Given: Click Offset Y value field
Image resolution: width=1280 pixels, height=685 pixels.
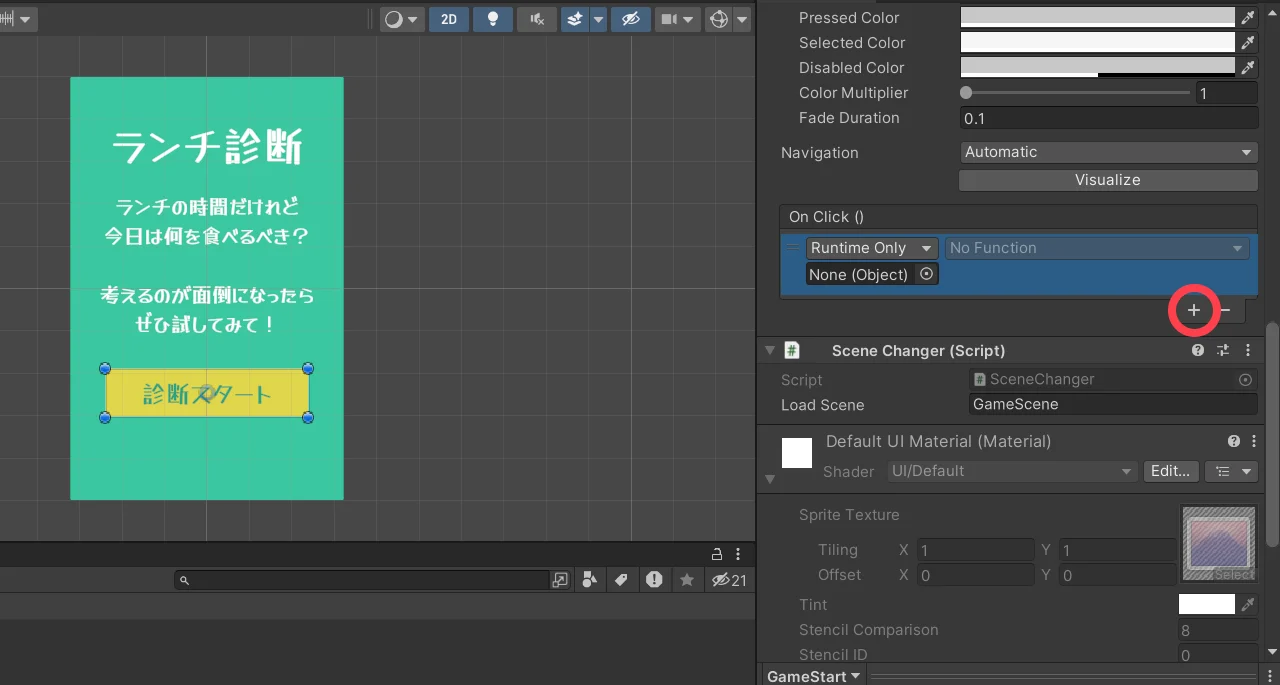Looking at the screenshot, I should pyautogui.click(x=1118, y=575).
